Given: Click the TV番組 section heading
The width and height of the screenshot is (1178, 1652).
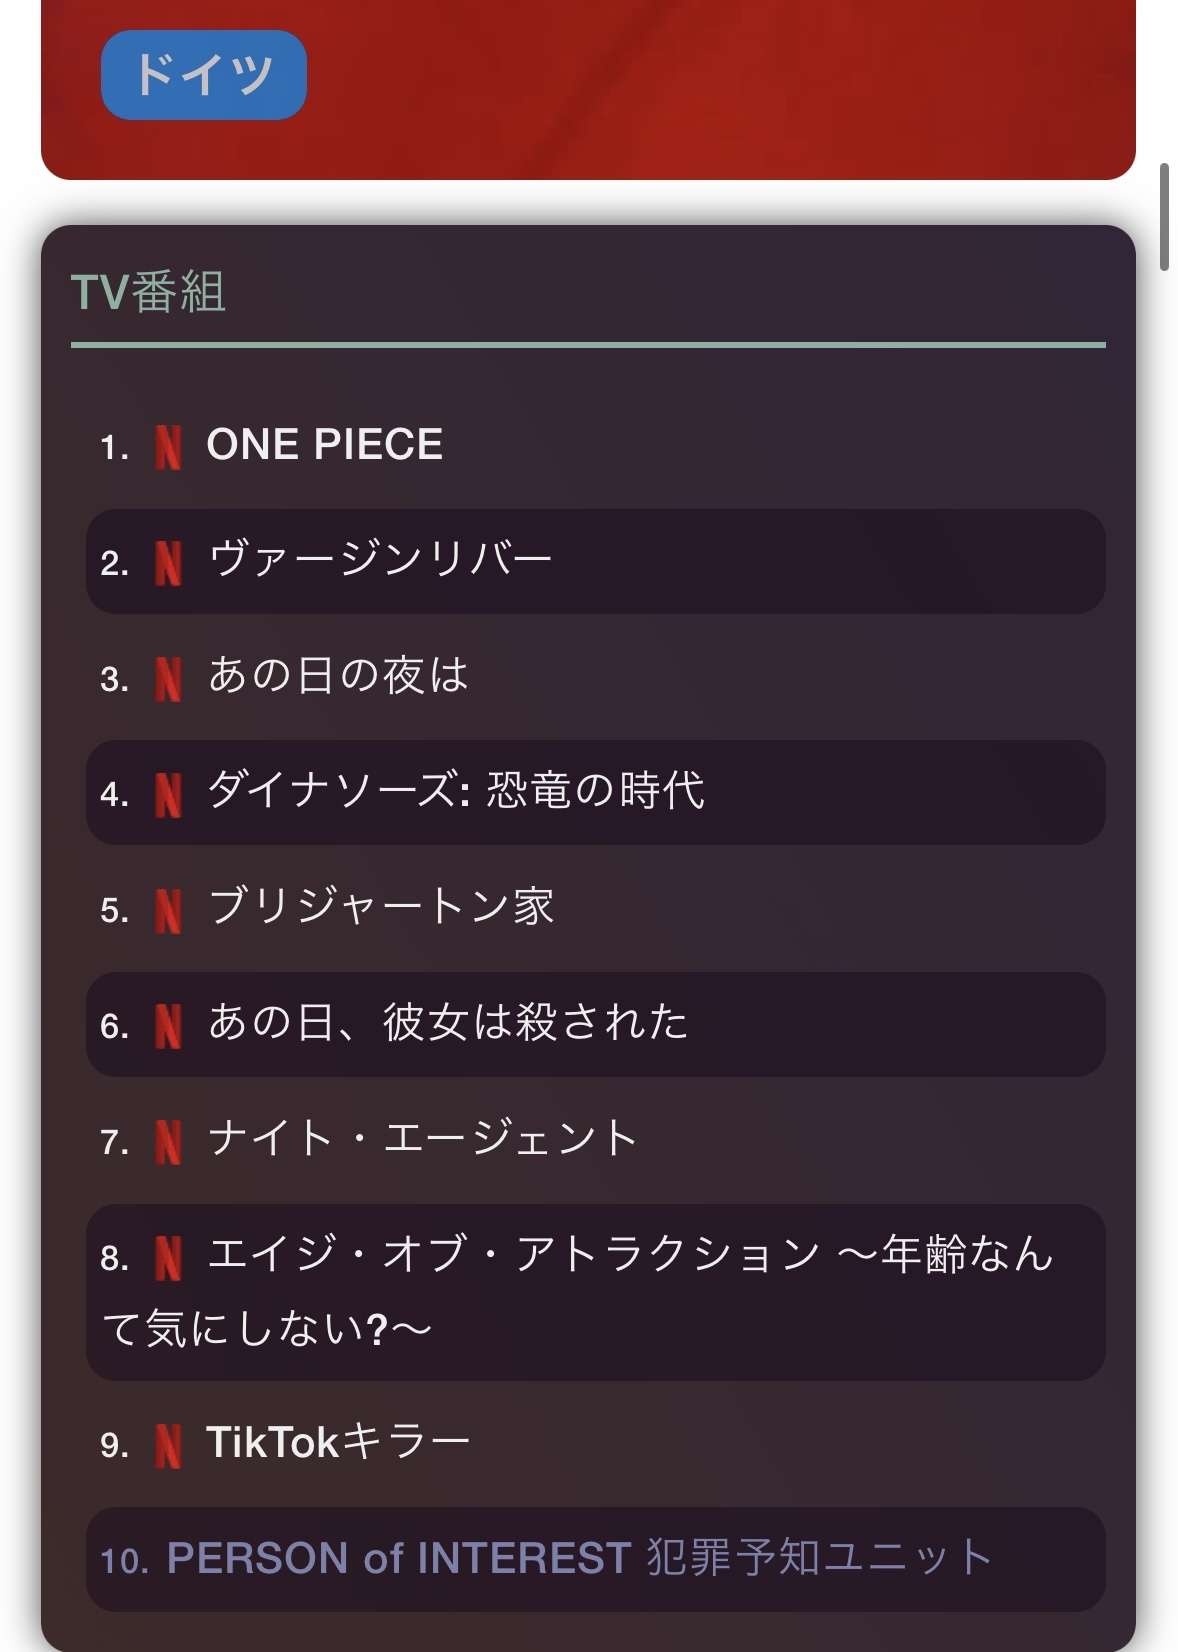Looking at the screenshot, I should [148, 293].
